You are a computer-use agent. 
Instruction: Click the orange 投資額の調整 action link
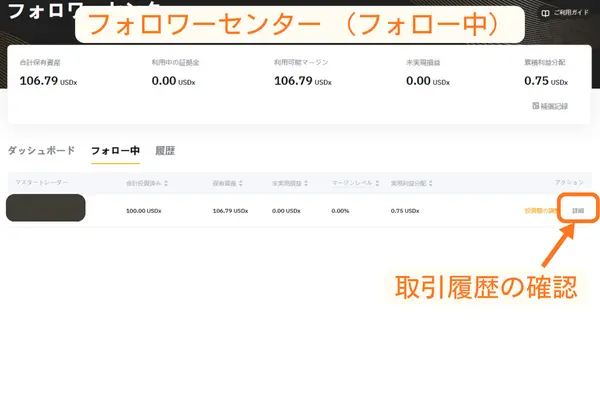541,211
